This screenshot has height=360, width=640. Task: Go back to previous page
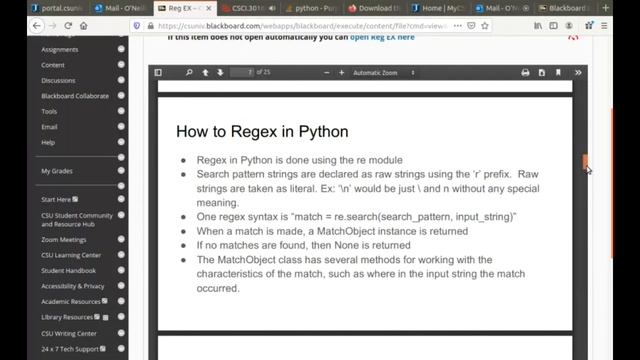click(37, 26)
